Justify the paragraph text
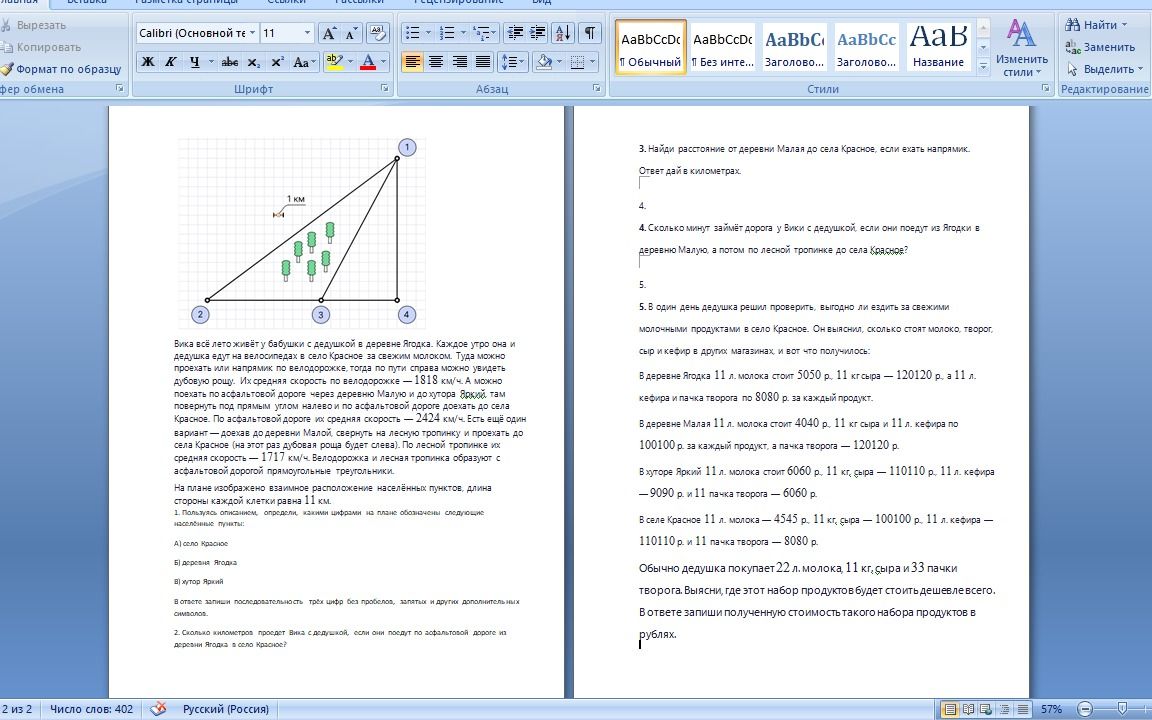 (483, 62)
